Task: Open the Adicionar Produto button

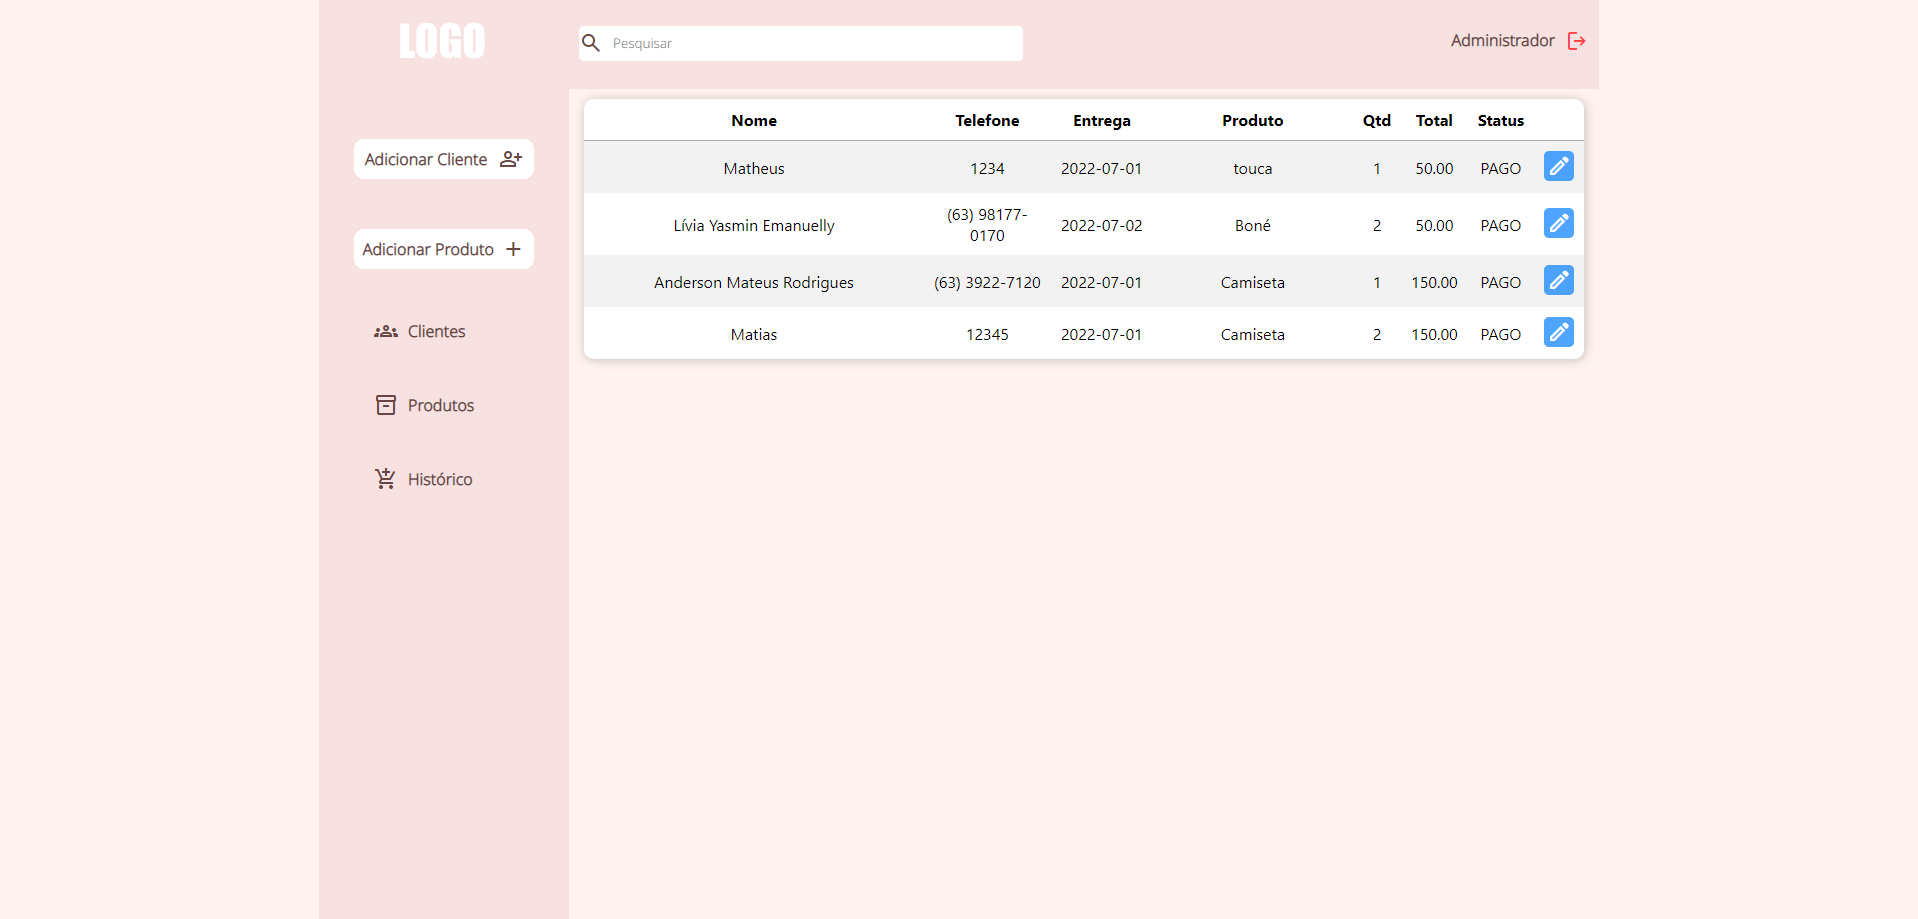Action: click(444, 249)
